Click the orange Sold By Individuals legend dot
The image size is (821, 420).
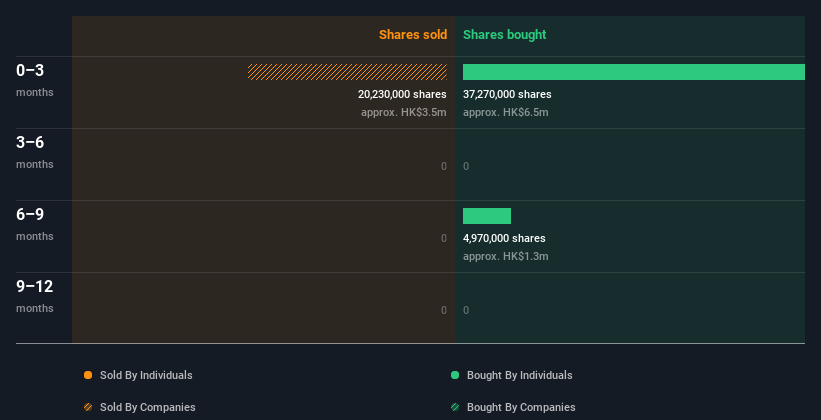coord(88,375)
